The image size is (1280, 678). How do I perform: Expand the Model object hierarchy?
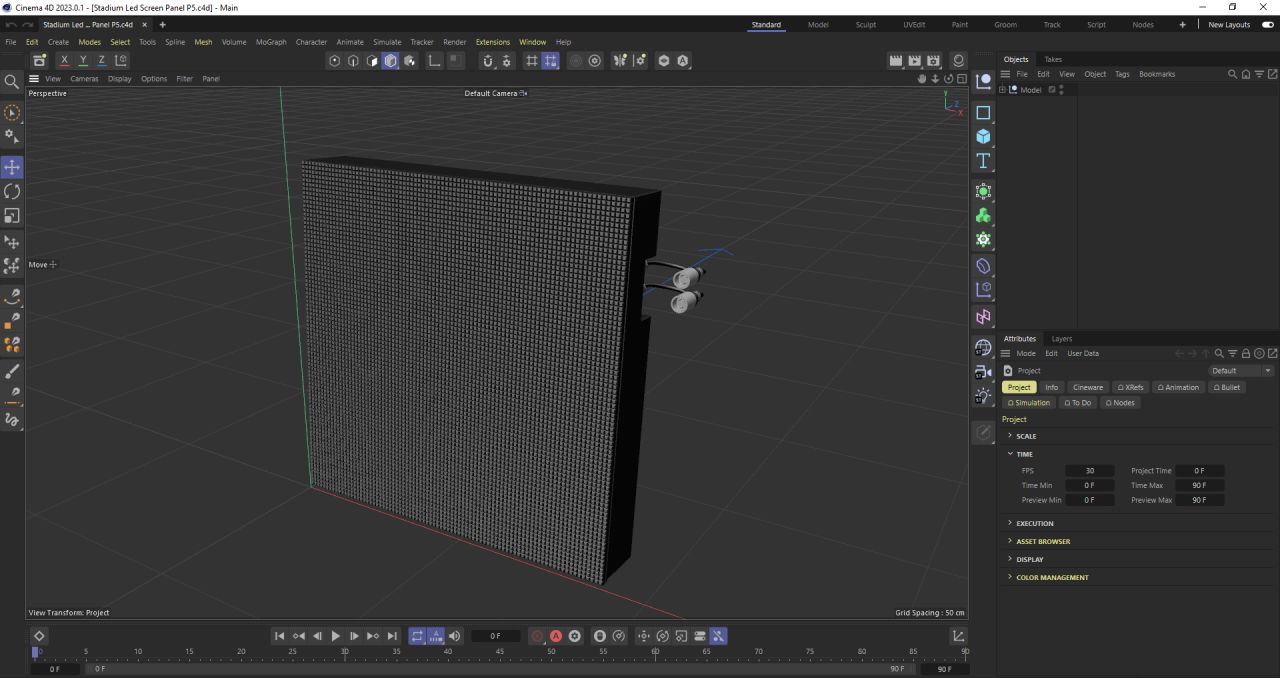point(1003,90)
